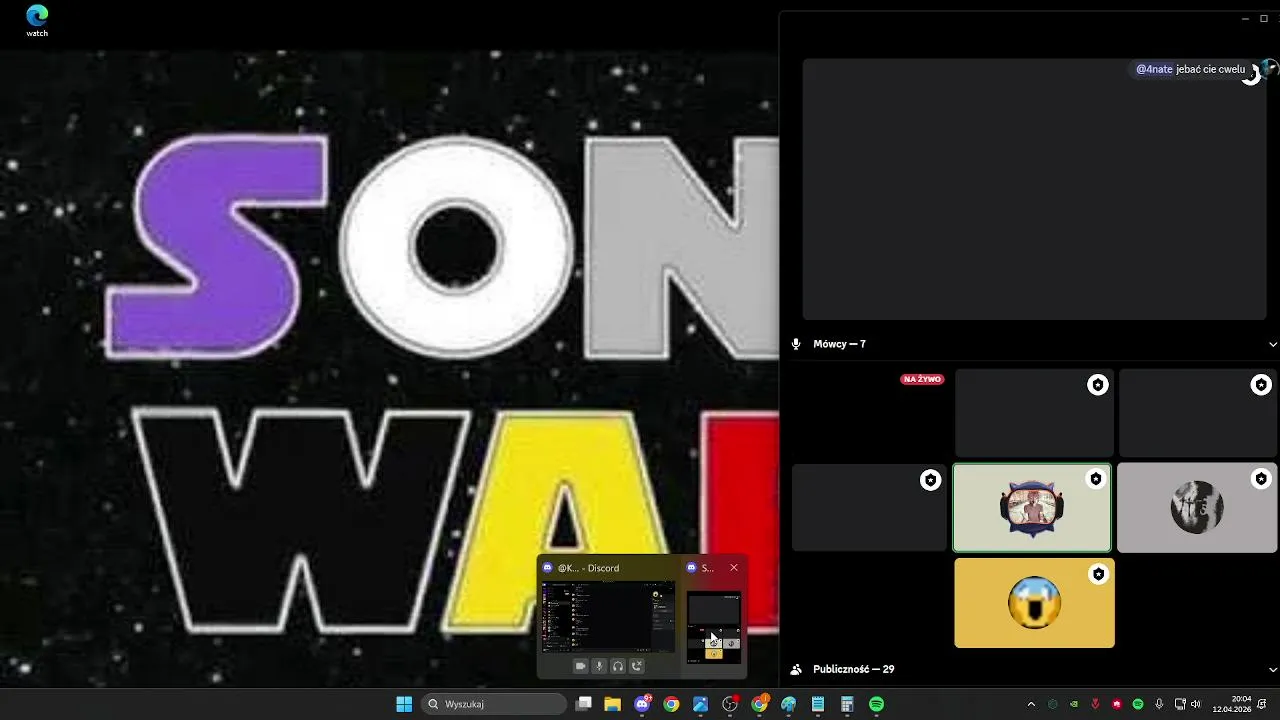1280x720 pixels.
Task: Open Task View from the taskbar
Action: (585, 704)
